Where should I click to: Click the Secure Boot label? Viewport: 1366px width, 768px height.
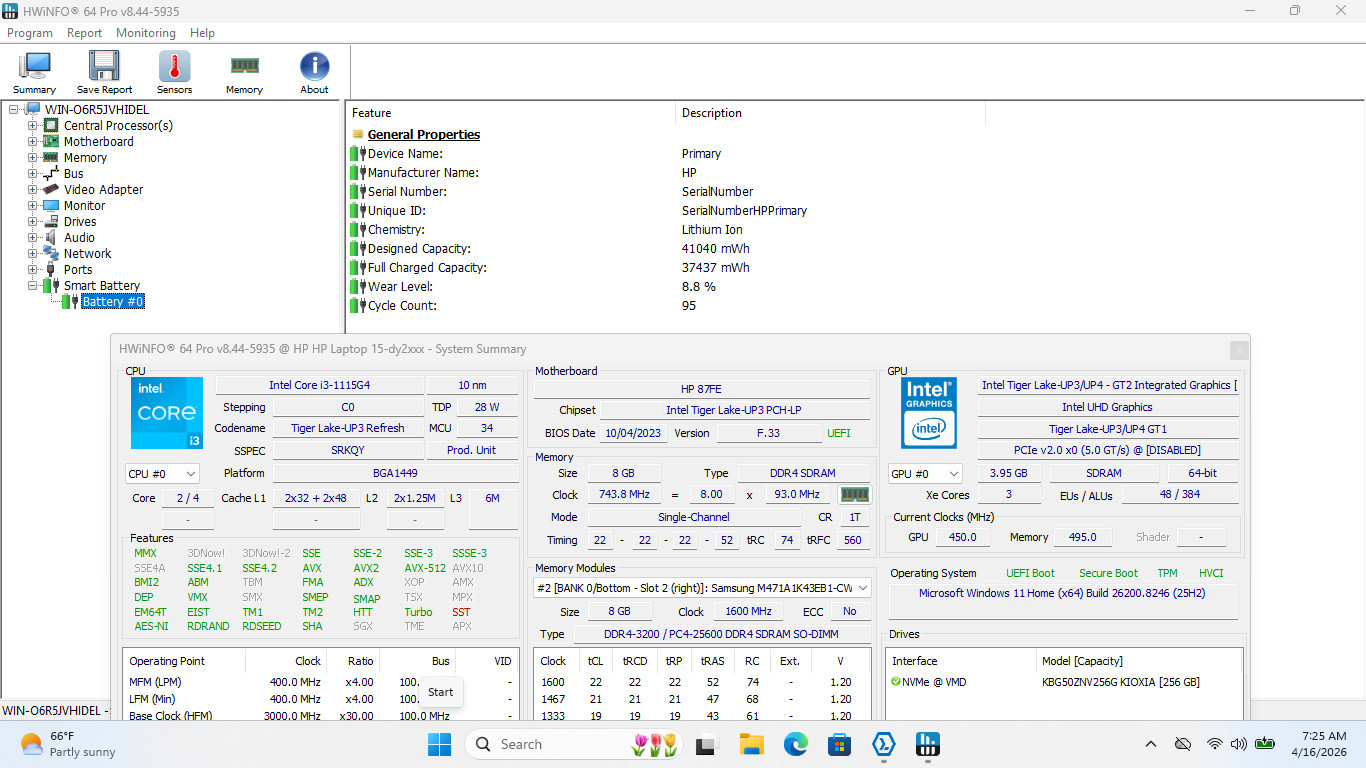1108,573
